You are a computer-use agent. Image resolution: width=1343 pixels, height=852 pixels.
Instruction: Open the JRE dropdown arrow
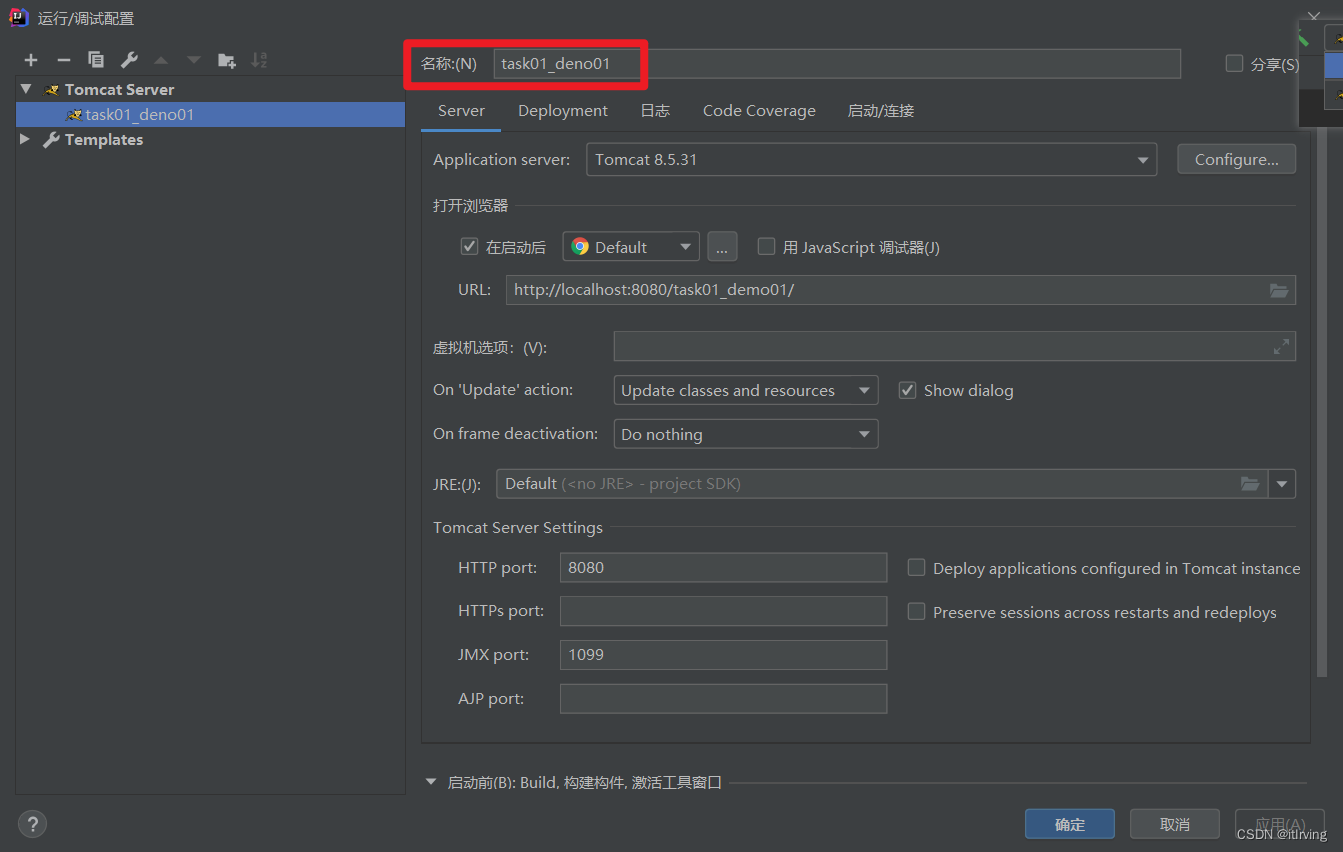click(1282, 484)
